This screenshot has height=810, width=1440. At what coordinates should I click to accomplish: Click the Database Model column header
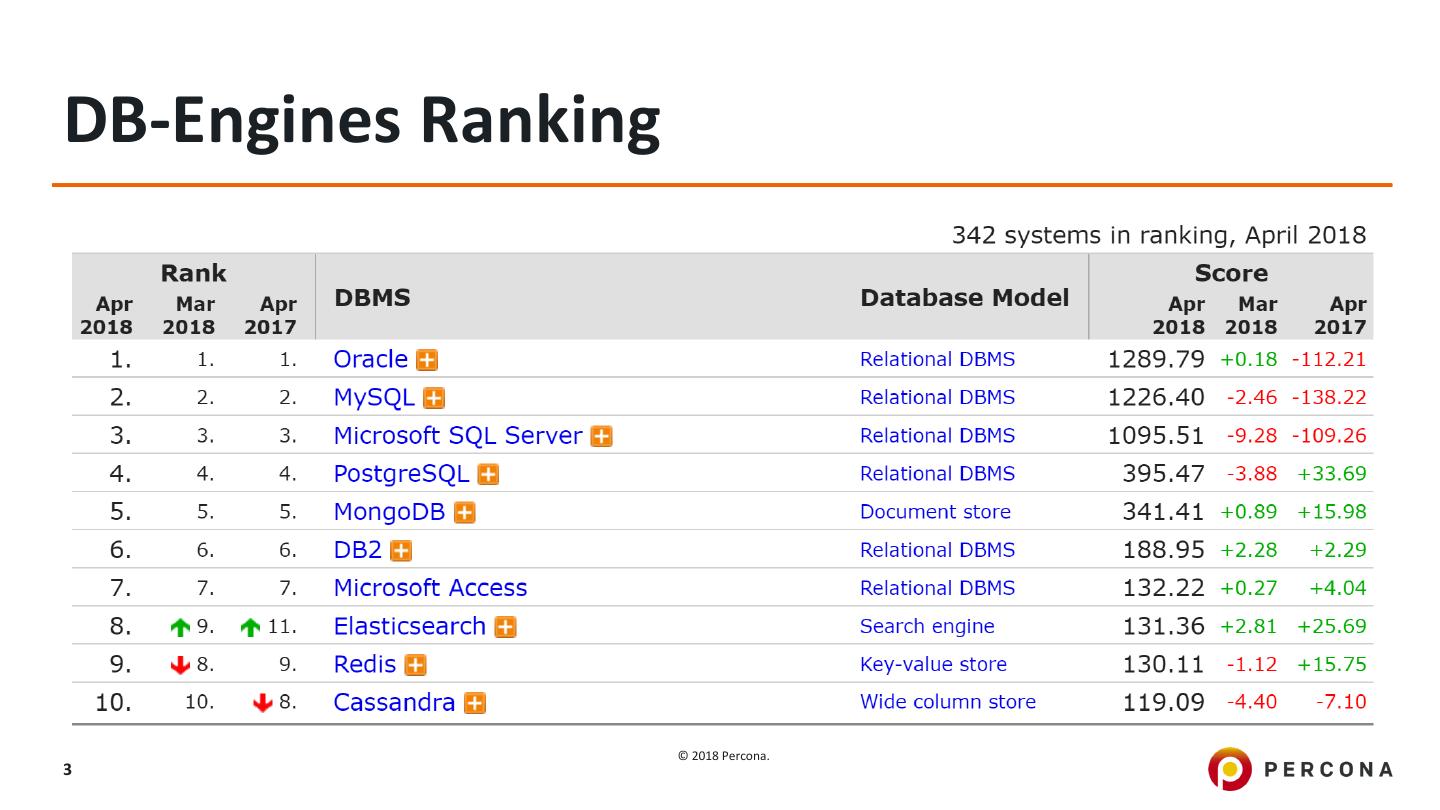964,298
